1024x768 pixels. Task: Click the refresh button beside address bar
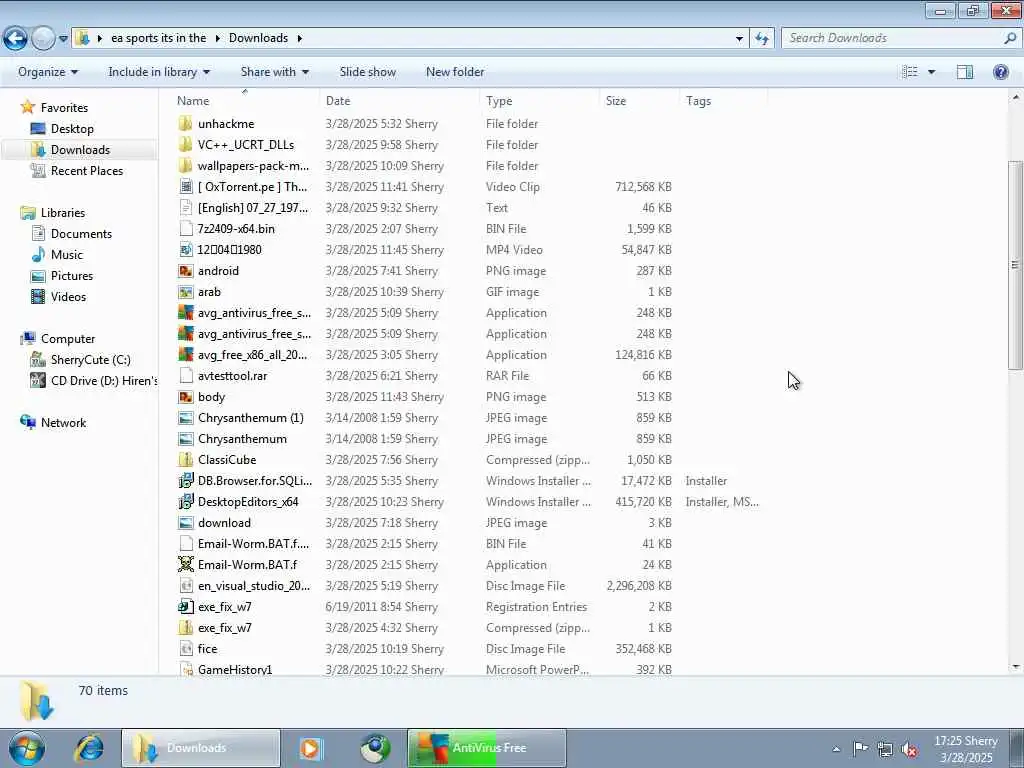(762, 39)
